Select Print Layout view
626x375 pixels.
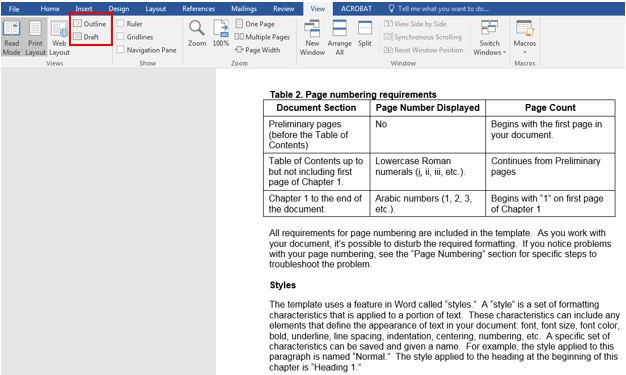(x=35, y=38)
